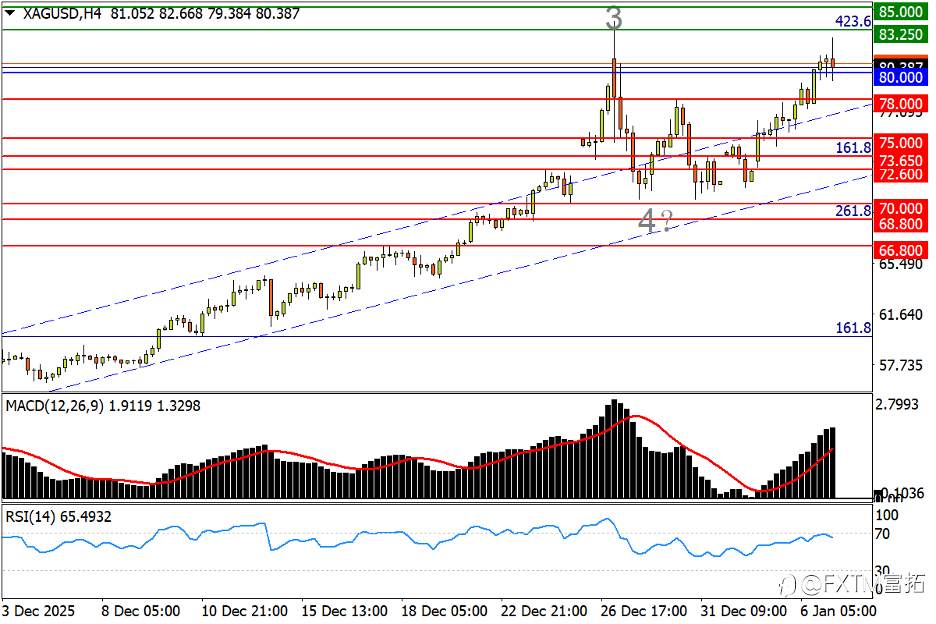This screenshot has width=936, height=624.
Task: Click the 26 Dec 17:00 time label
Action: point(644,611)
